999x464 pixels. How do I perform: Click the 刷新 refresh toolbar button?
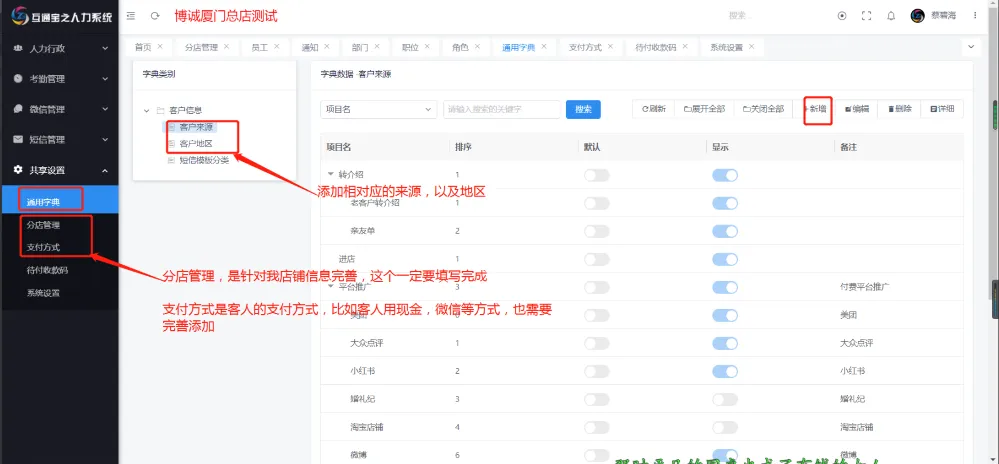pos(654,109)
